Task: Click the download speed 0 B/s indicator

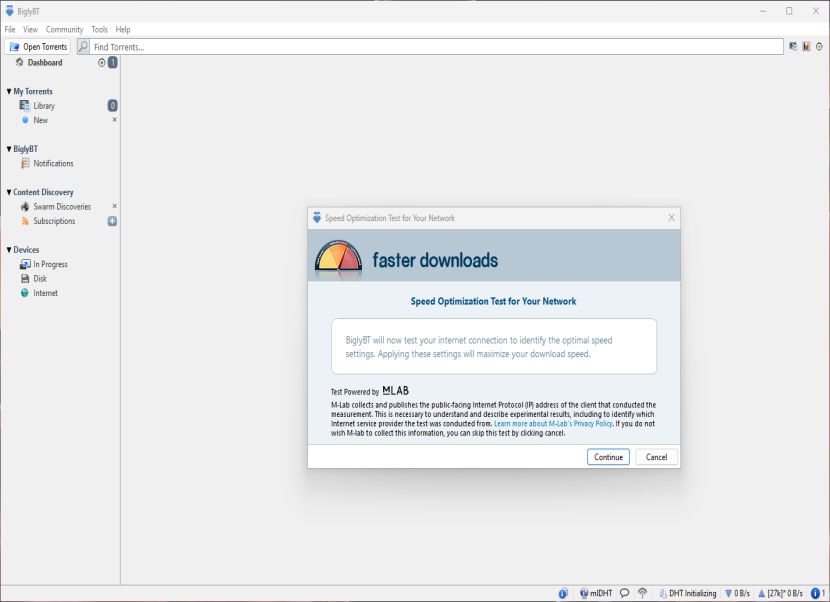Action: pyautogui.click(x=737, y=593)
